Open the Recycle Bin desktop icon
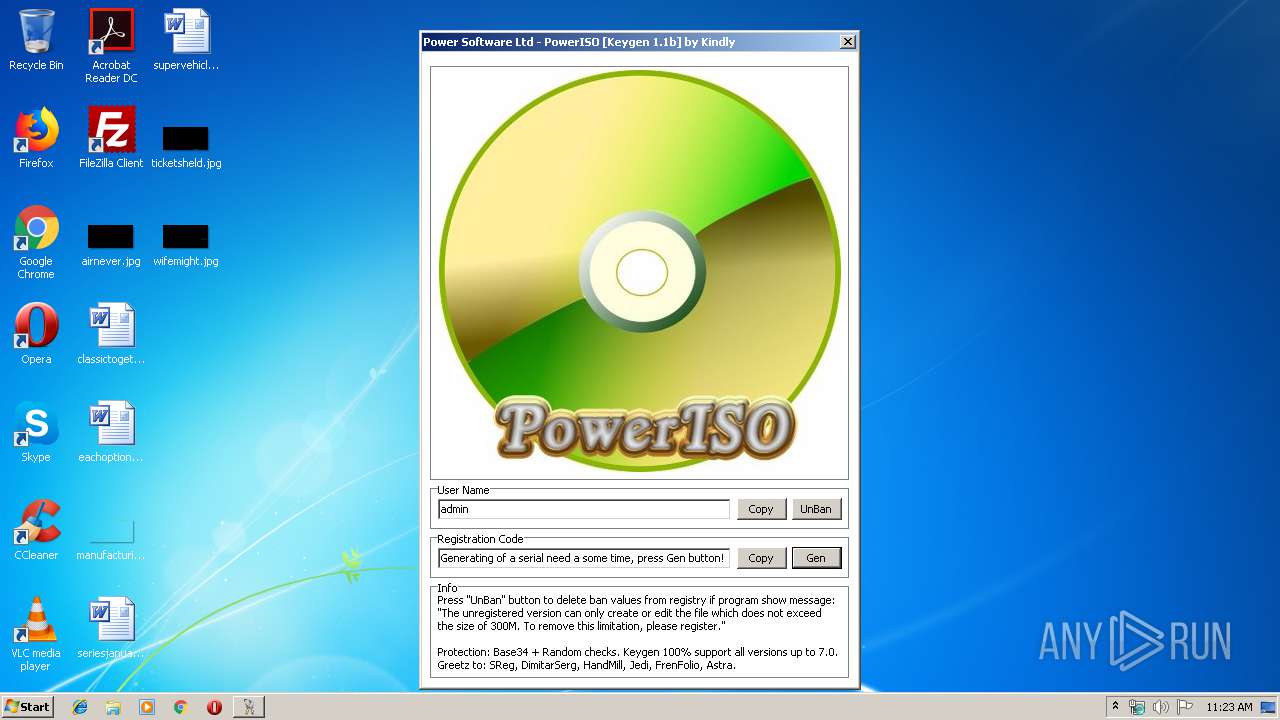The width and height of the screenshot is (1280, 720). tap(36, 41)
